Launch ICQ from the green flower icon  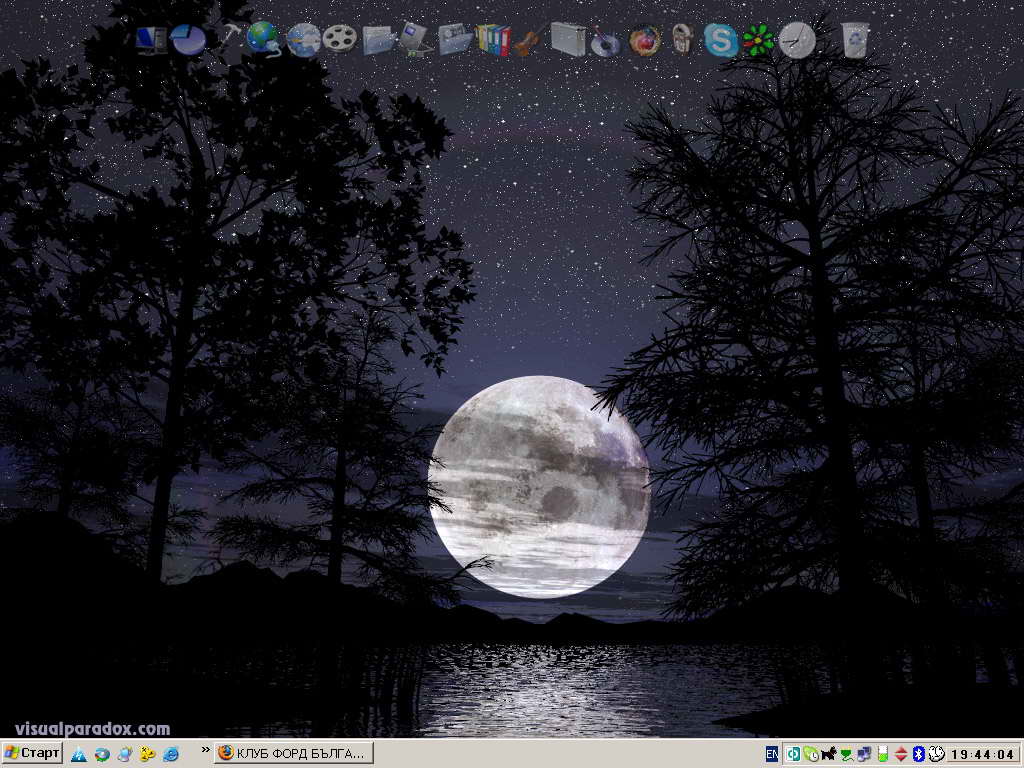click(758, 40)
